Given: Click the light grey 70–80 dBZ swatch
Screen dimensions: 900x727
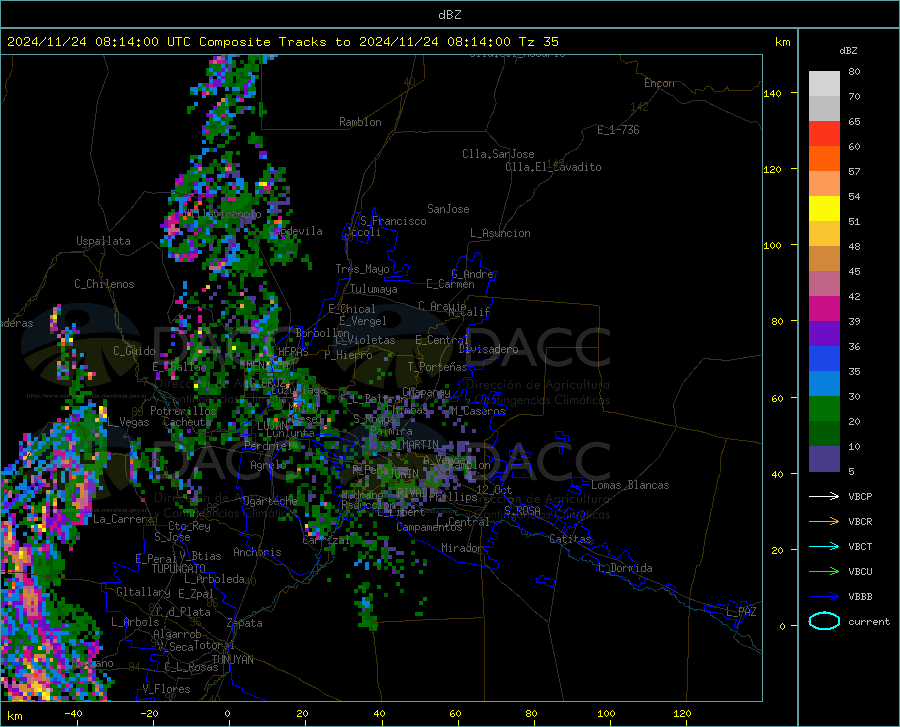Looking at the screenshot, I should point(824,84).
